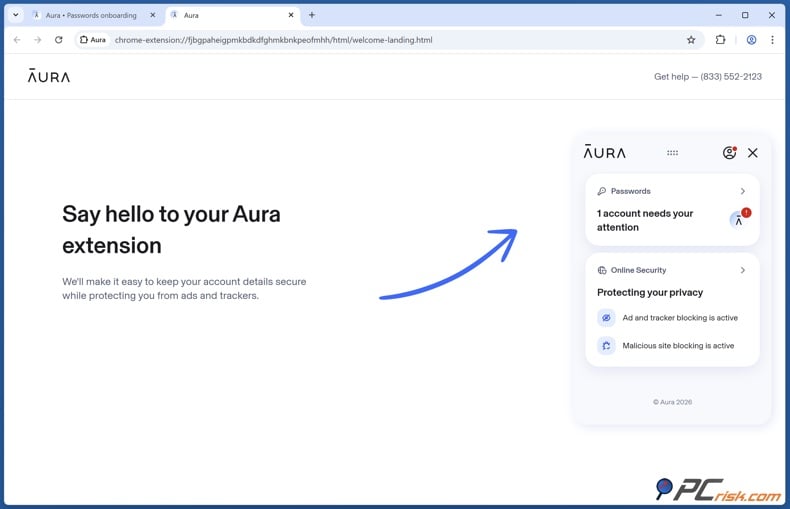Select '1 account needs your attention' text
Screen dimensions: 790x509
pyautogui.click(x=645, y=220)
